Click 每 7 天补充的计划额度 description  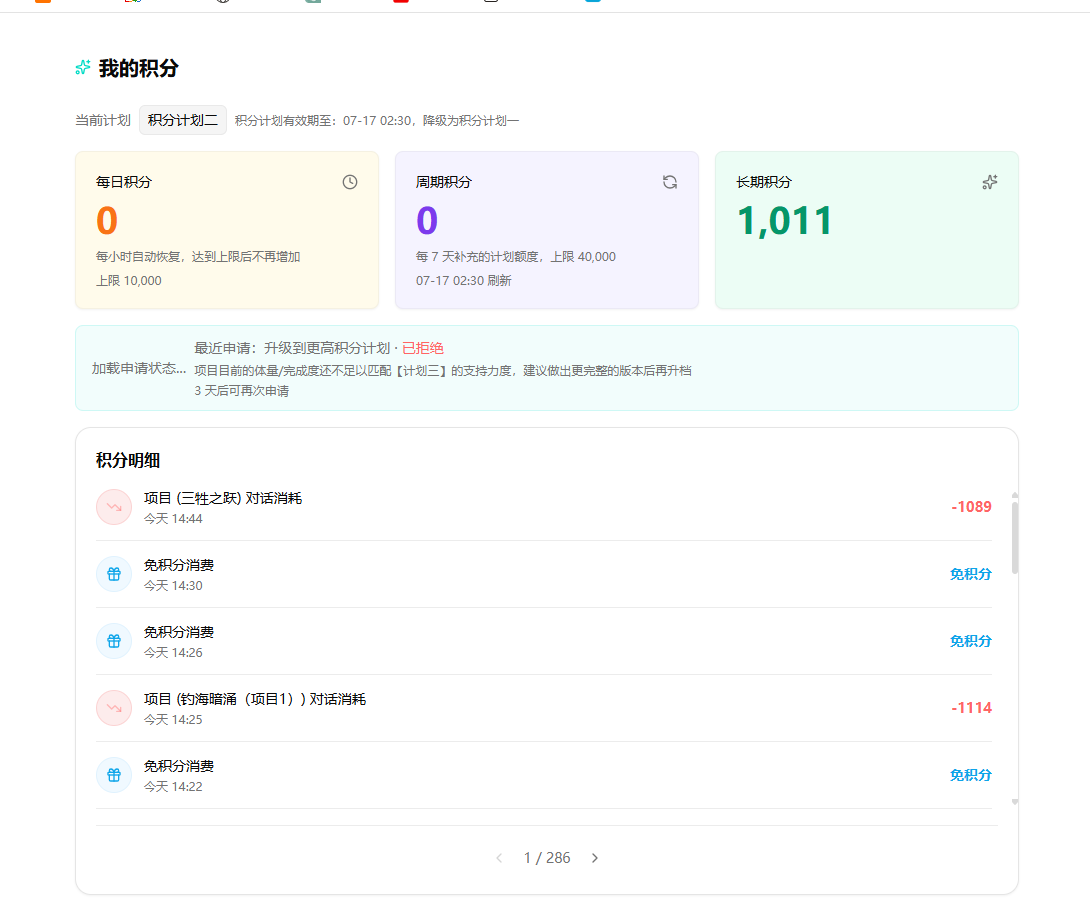pyautogui.click(x=516, y=256)
